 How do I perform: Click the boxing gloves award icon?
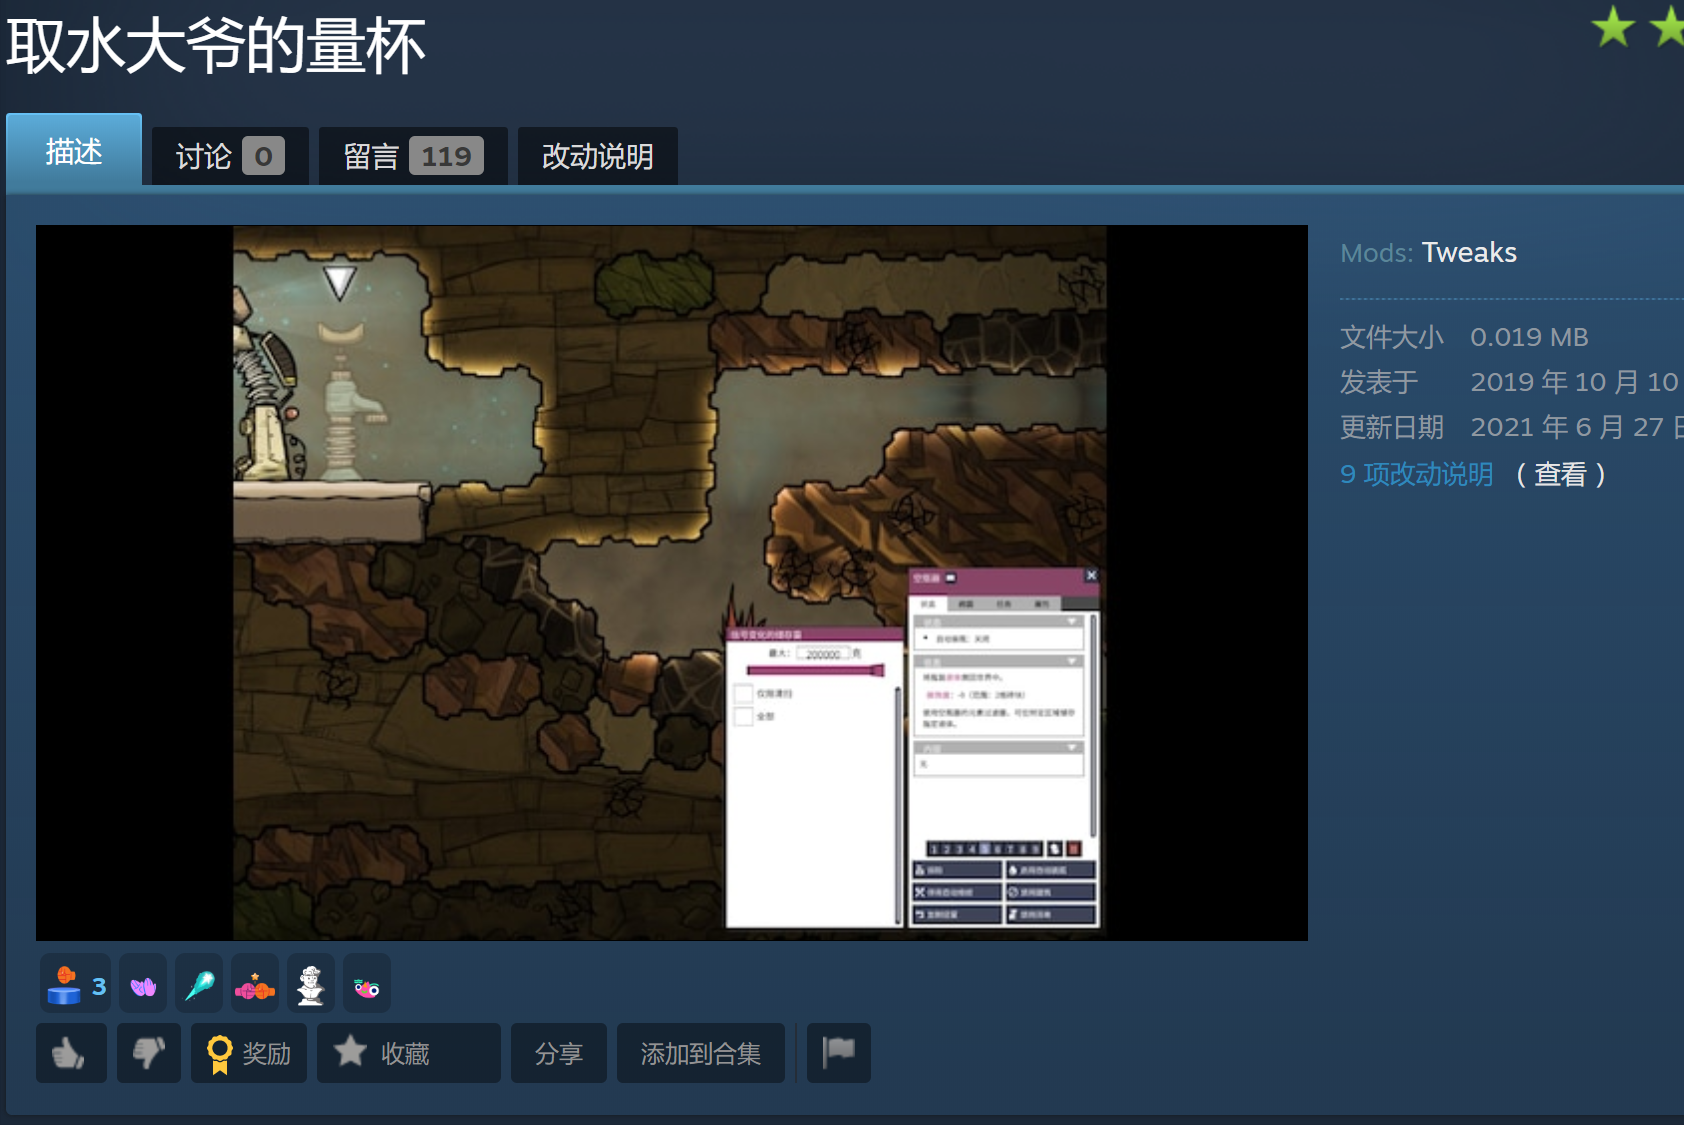tap(255, 986)
